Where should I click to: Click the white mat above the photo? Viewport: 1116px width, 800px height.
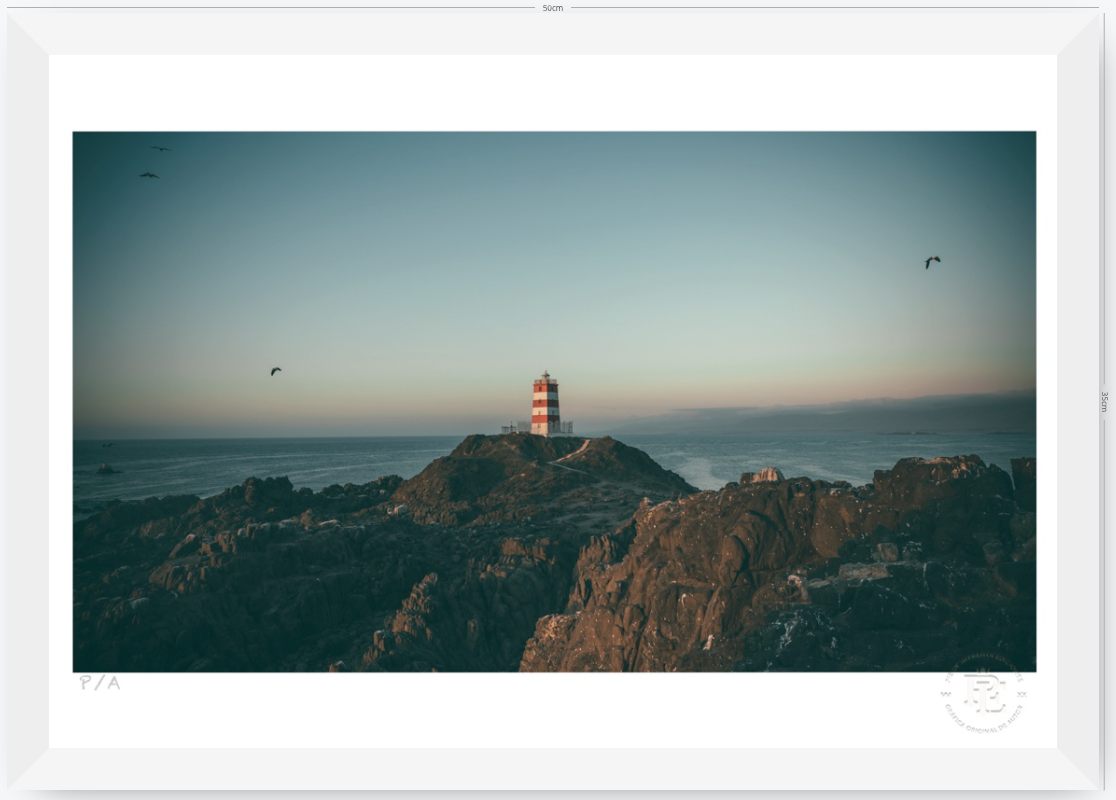552,93
